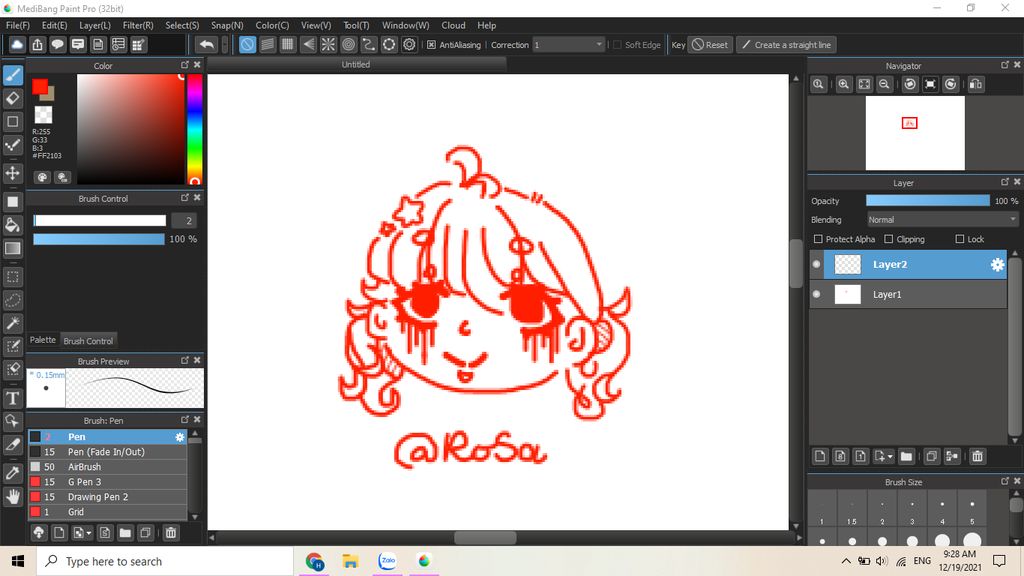Screen dimensions: 1024x576
Task: Flip canvas view in Navigator
Action: coord(976,84)
